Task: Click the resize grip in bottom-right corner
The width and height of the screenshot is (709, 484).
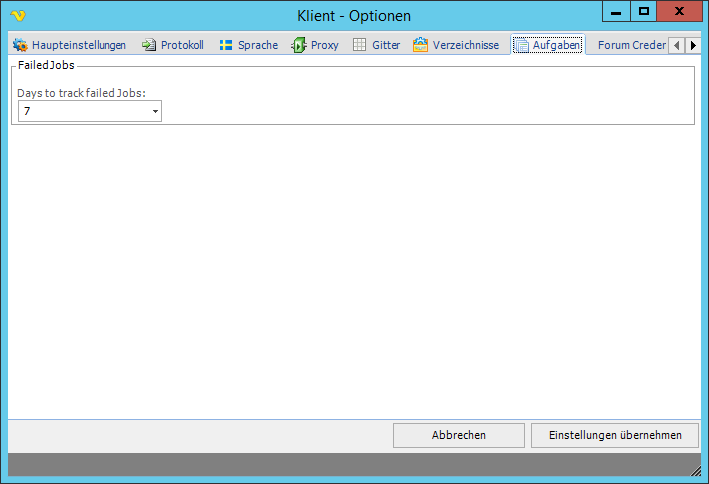Action: (695, 470)
